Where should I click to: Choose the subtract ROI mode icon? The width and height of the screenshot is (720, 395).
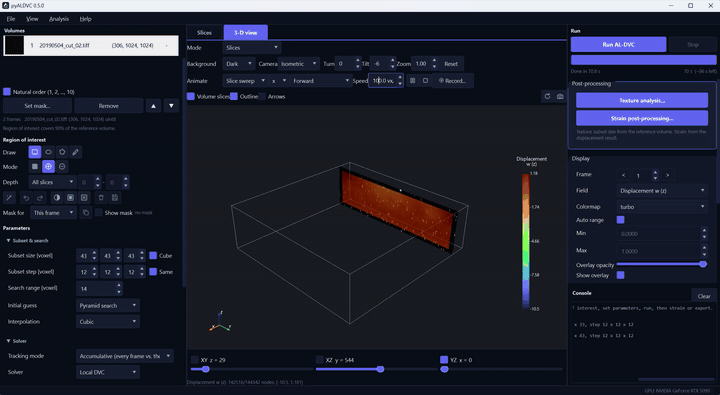(62, 167)
